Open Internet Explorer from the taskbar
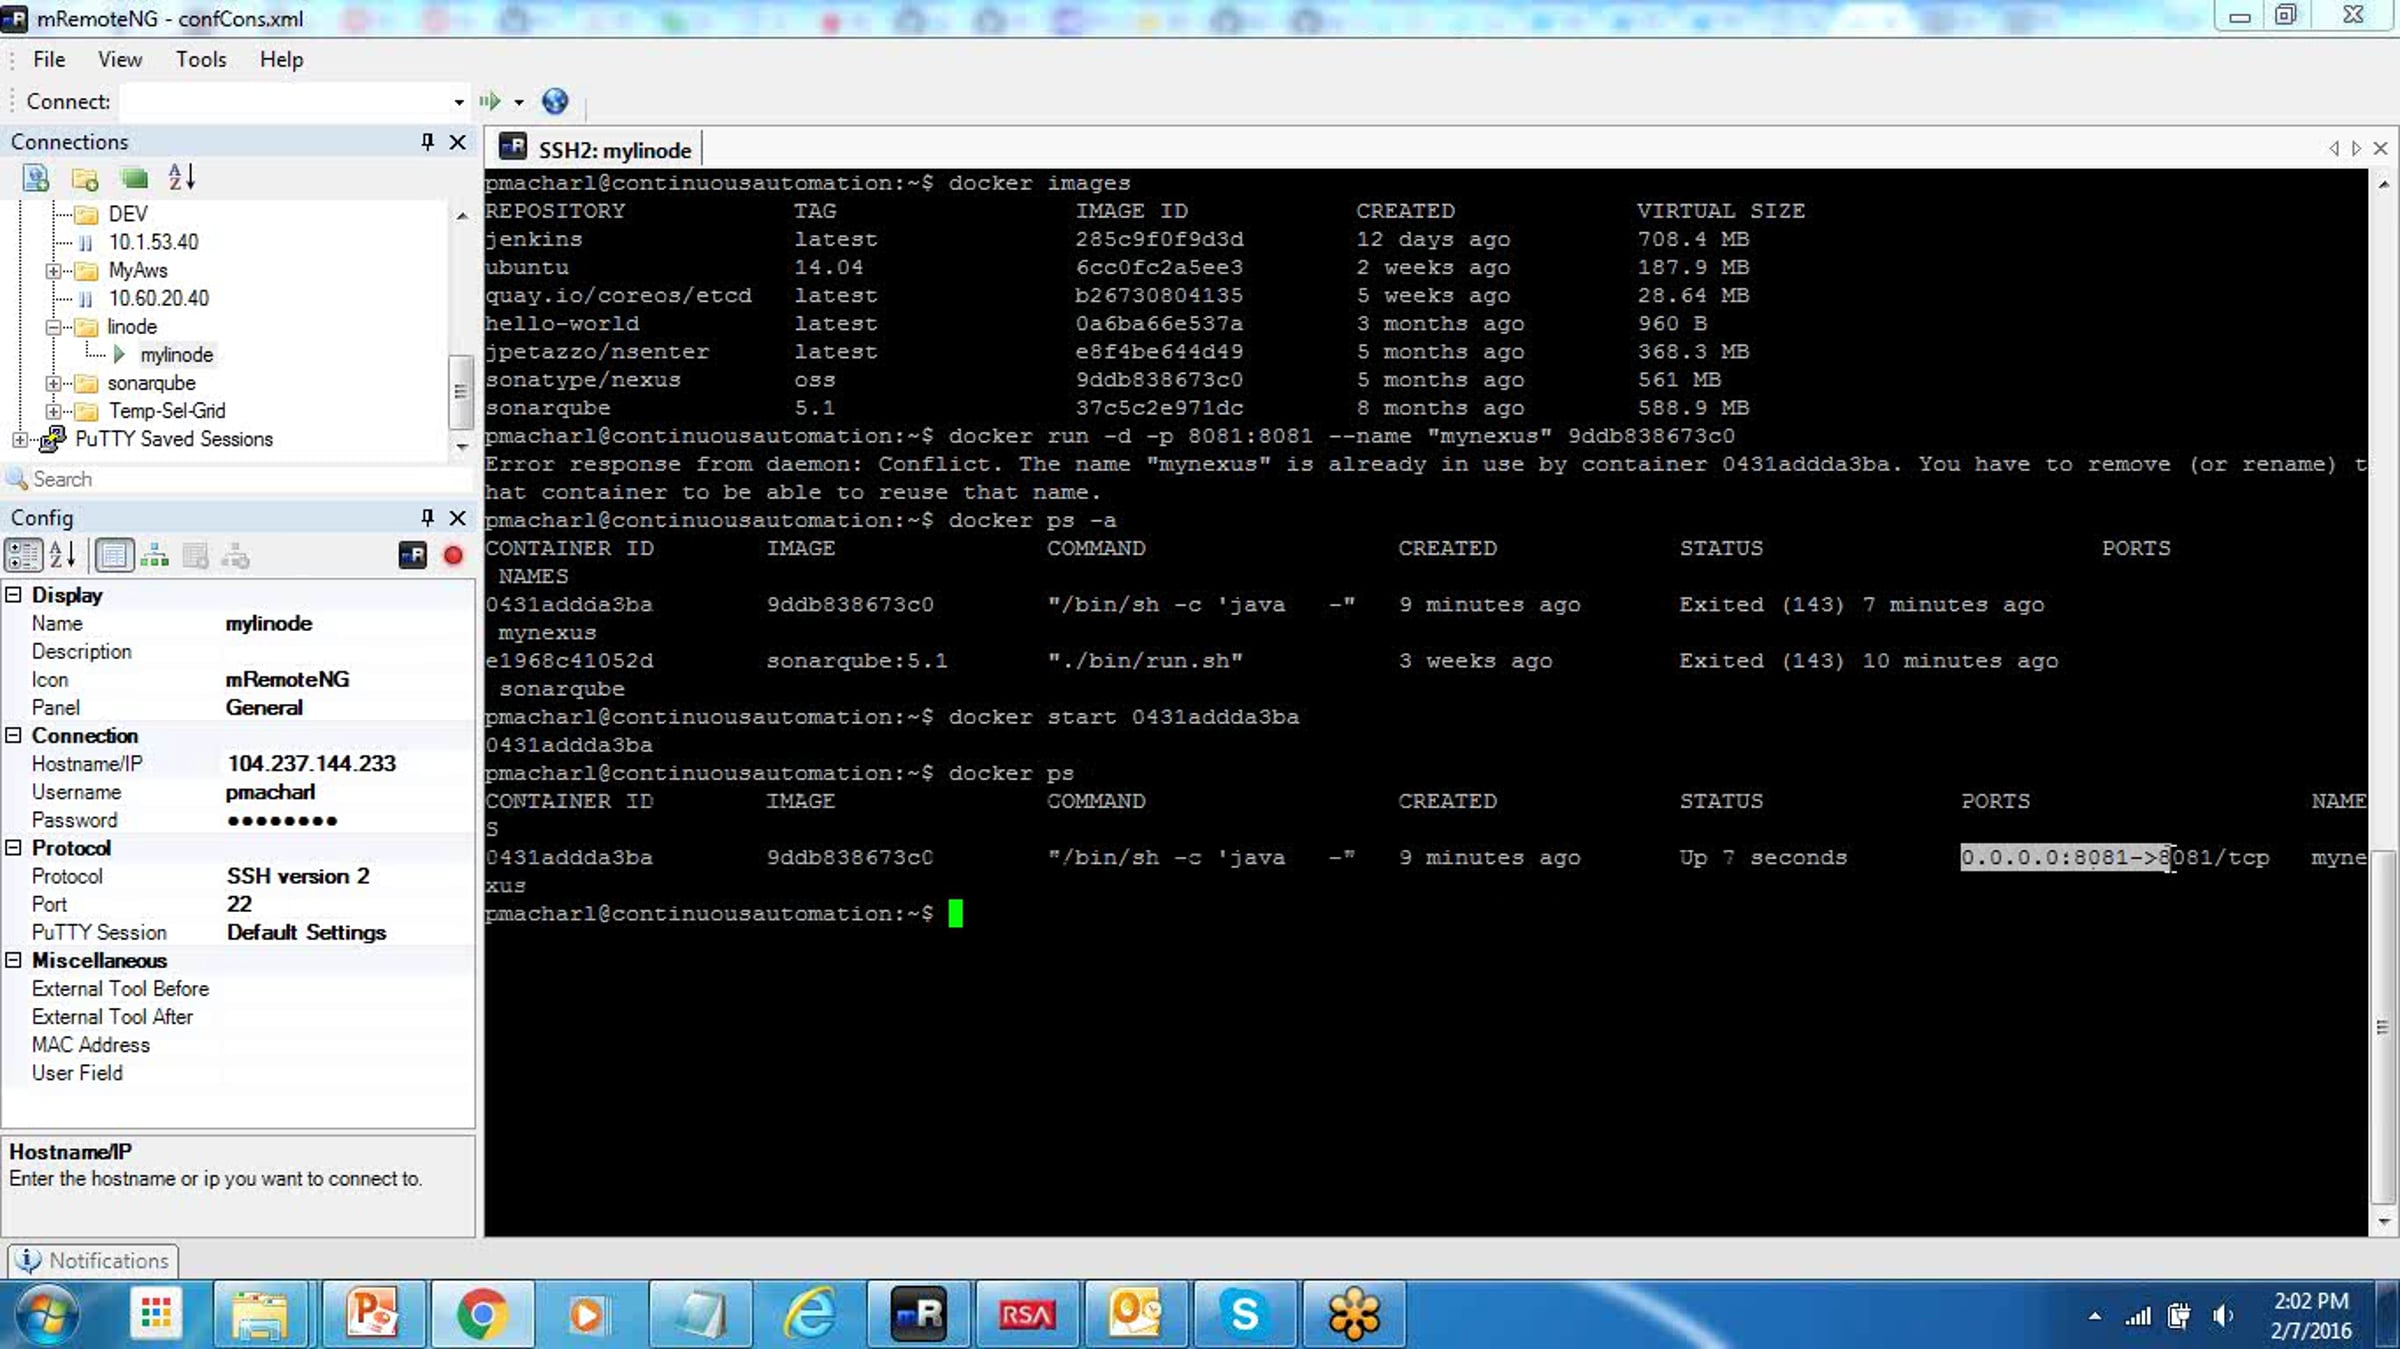2400x1349 pixels. 809,1314
